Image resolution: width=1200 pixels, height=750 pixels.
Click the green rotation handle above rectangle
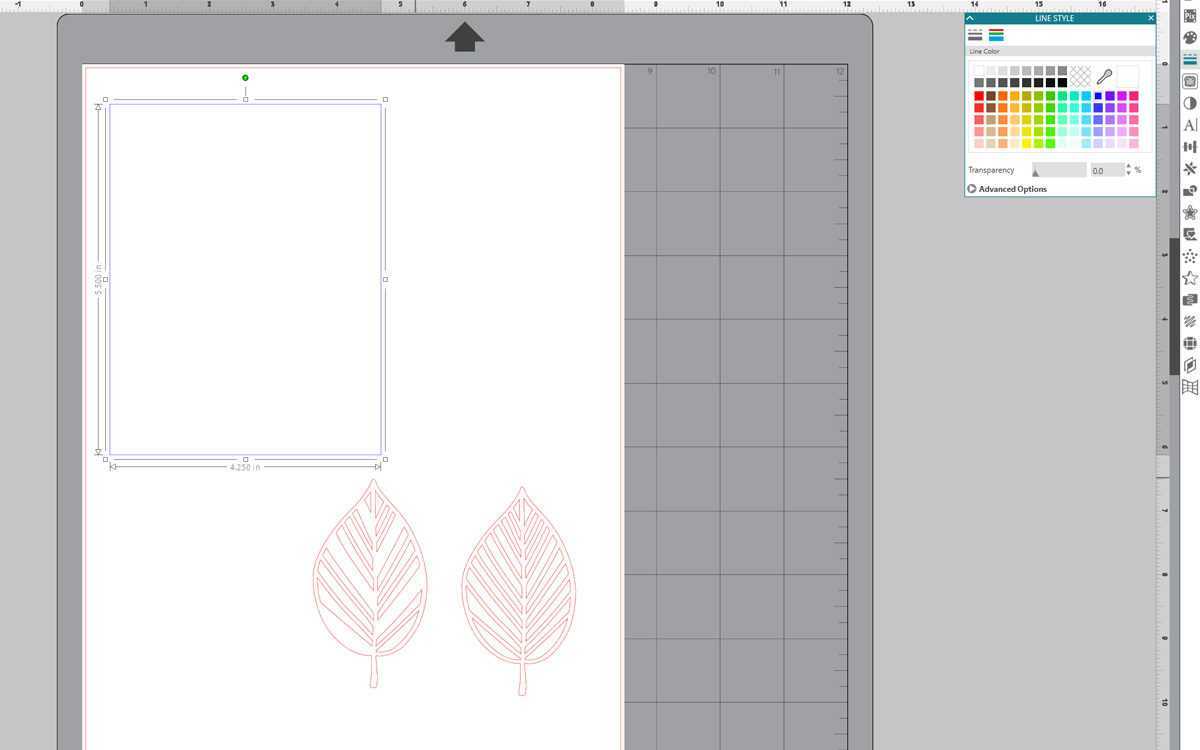pos(245,77)
